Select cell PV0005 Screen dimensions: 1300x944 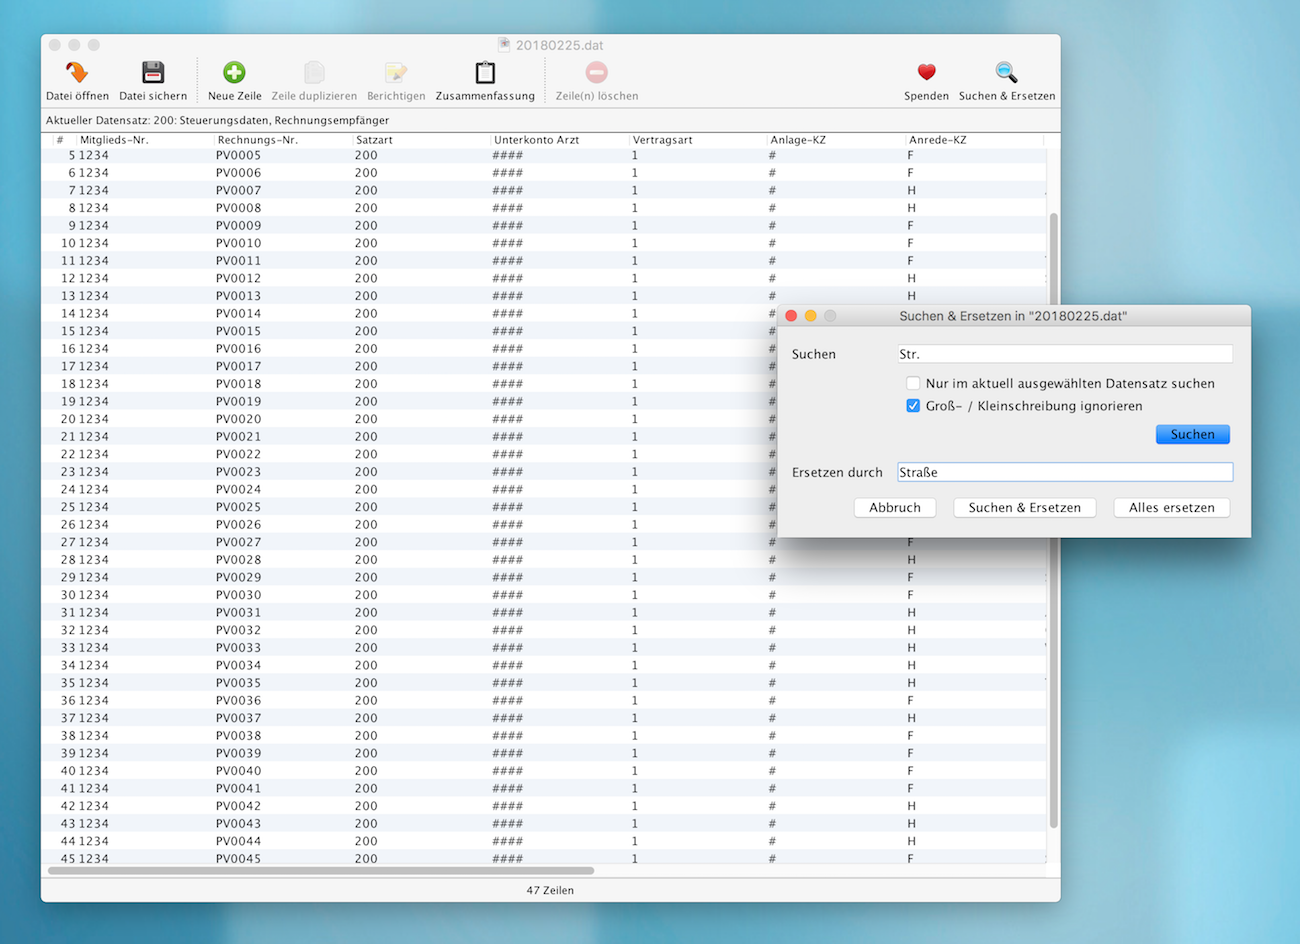tap(238, 155)
